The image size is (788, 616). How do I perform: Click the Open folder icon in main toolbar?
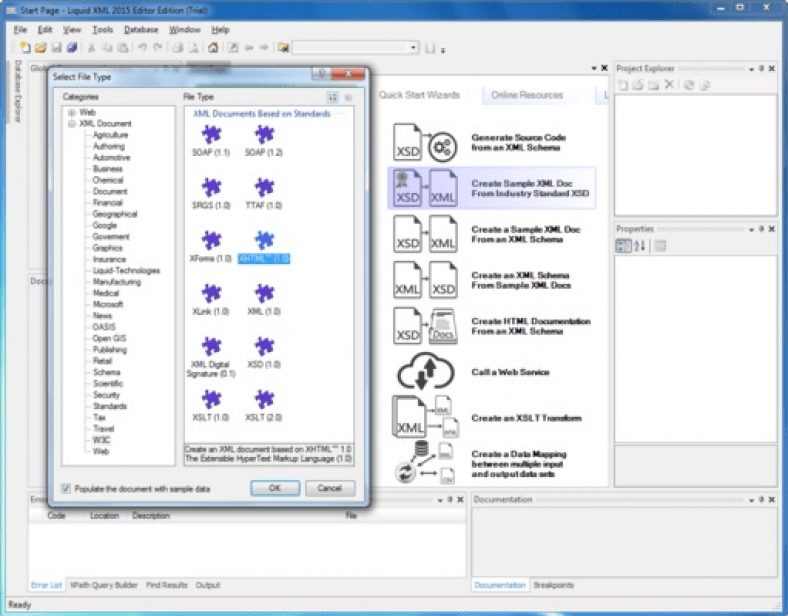point(41,47)
